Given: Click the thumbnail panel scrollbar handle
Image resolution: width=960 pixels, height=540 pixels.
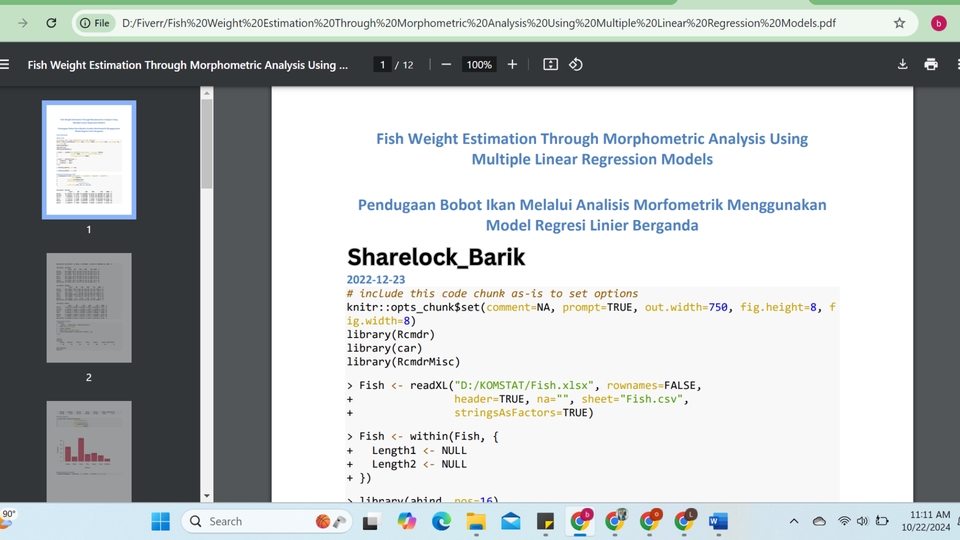Looking at the screenshot, I should [x=207, y=144].
